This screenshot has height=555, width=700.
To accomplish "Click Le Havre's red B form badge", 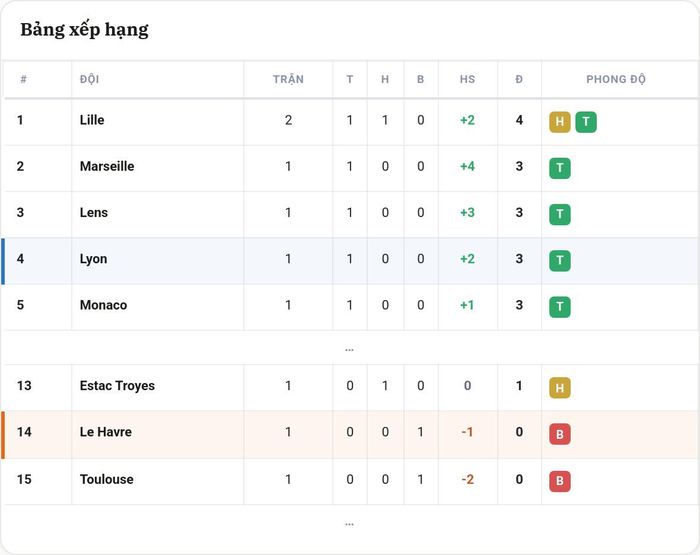I will pyautogui.click(x=559, y=434).
